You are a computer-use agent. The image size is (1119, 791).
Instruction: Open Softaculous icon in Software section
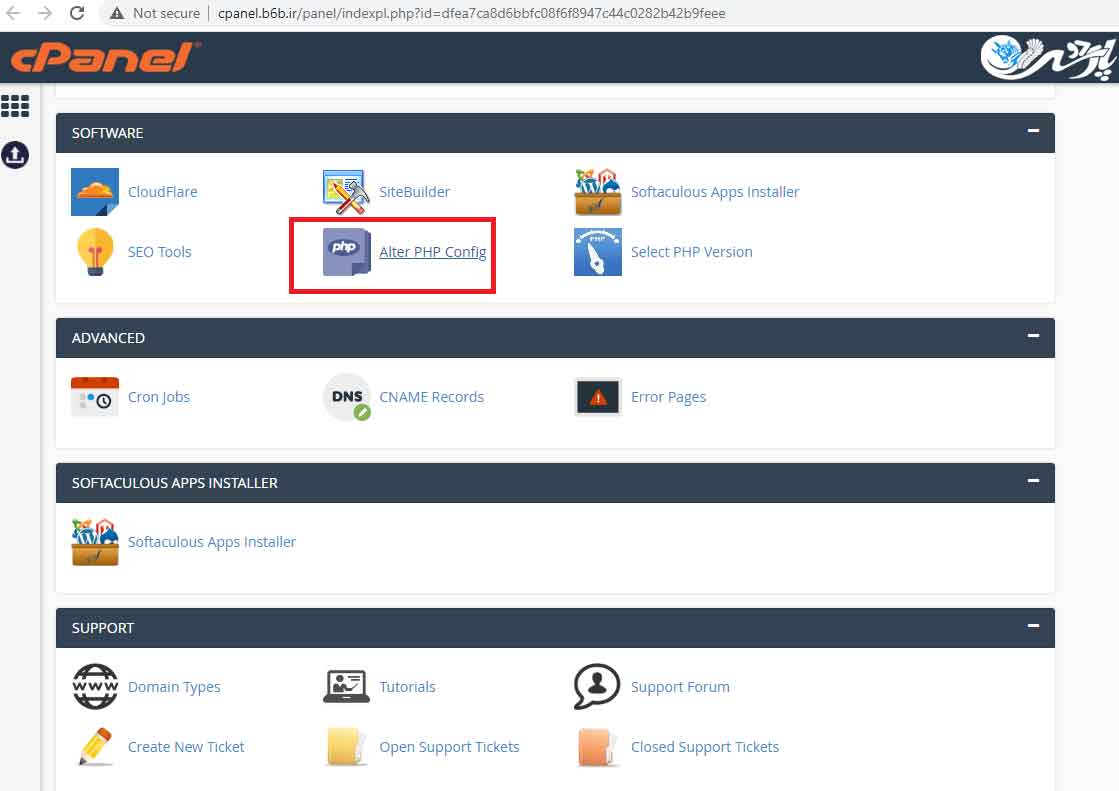click(x=598, y=191)
